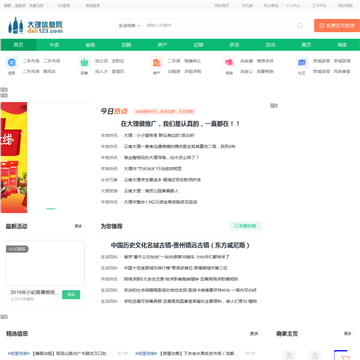Viewport: 360px width, 360px height.
Task: Click the green carousel slide indicator
Action: (x=51, y=209)
